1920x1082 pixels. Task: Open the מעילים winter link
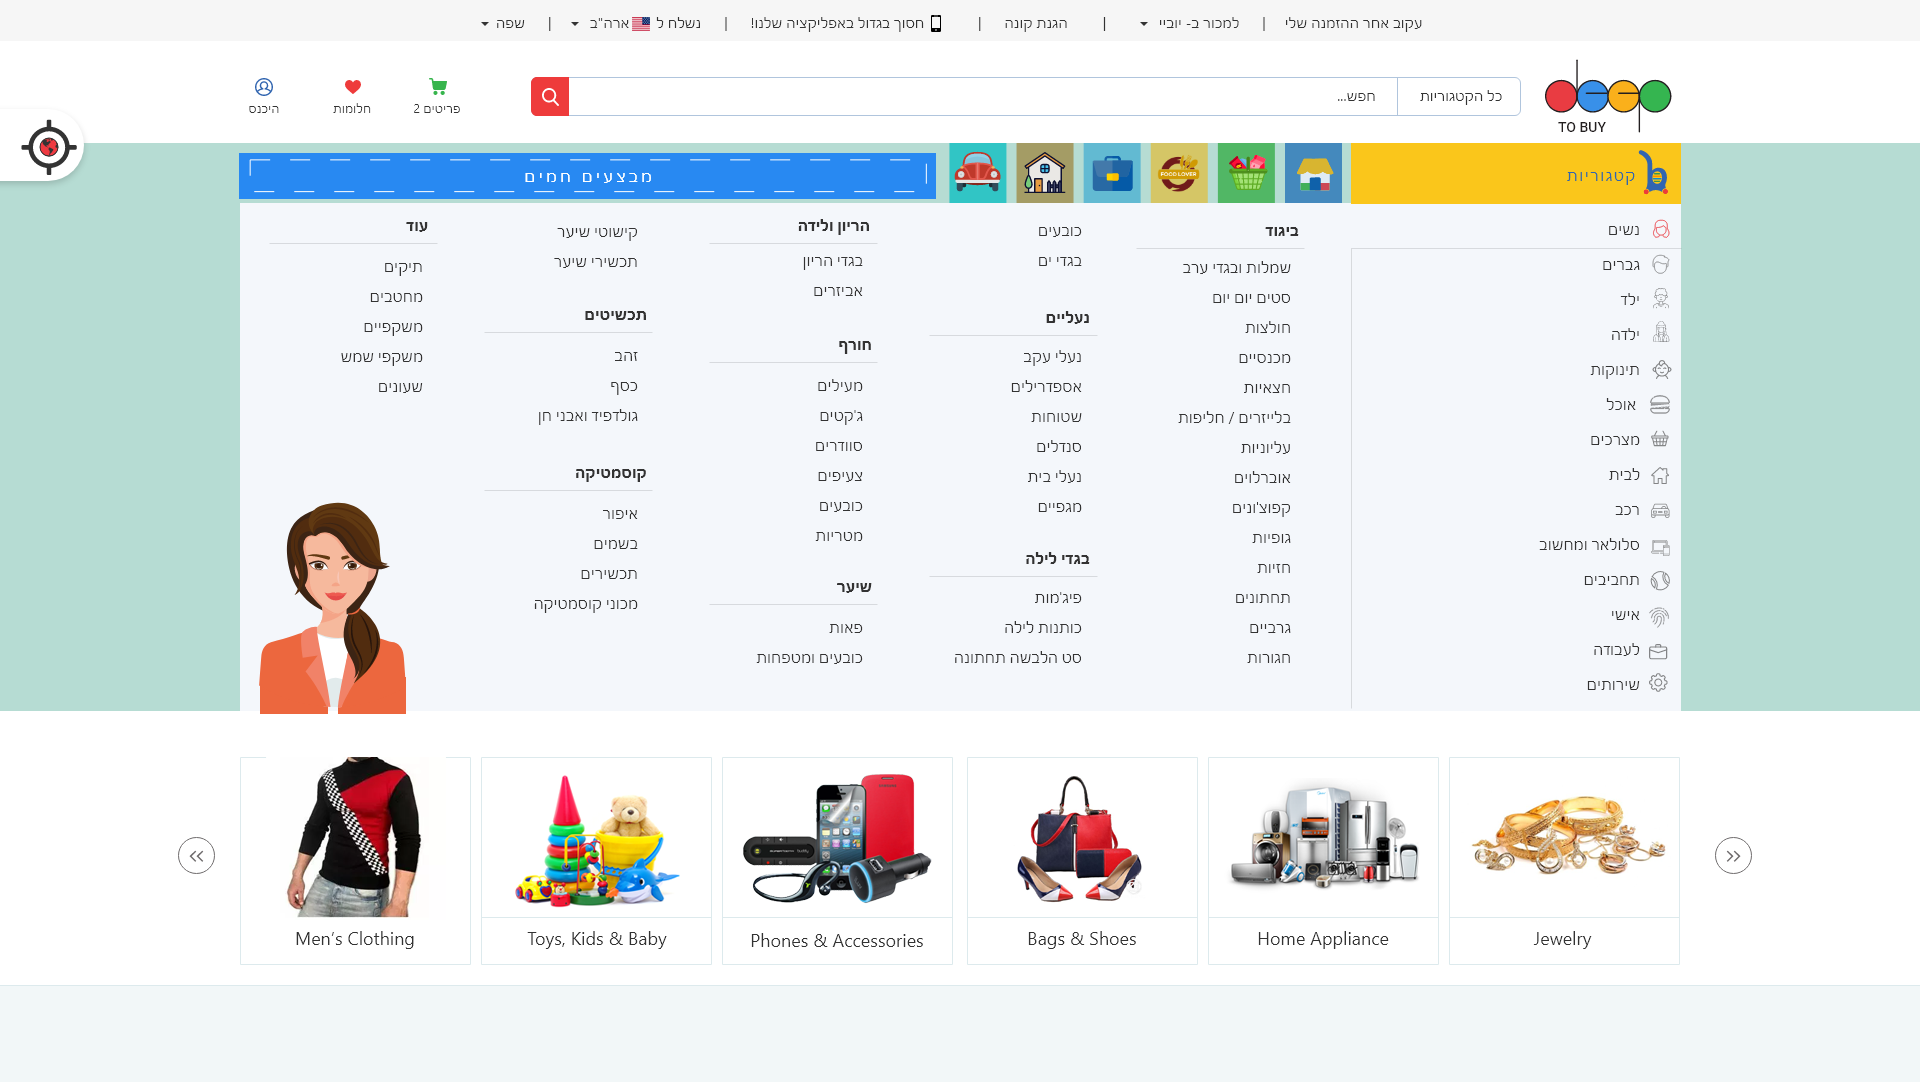840,386
